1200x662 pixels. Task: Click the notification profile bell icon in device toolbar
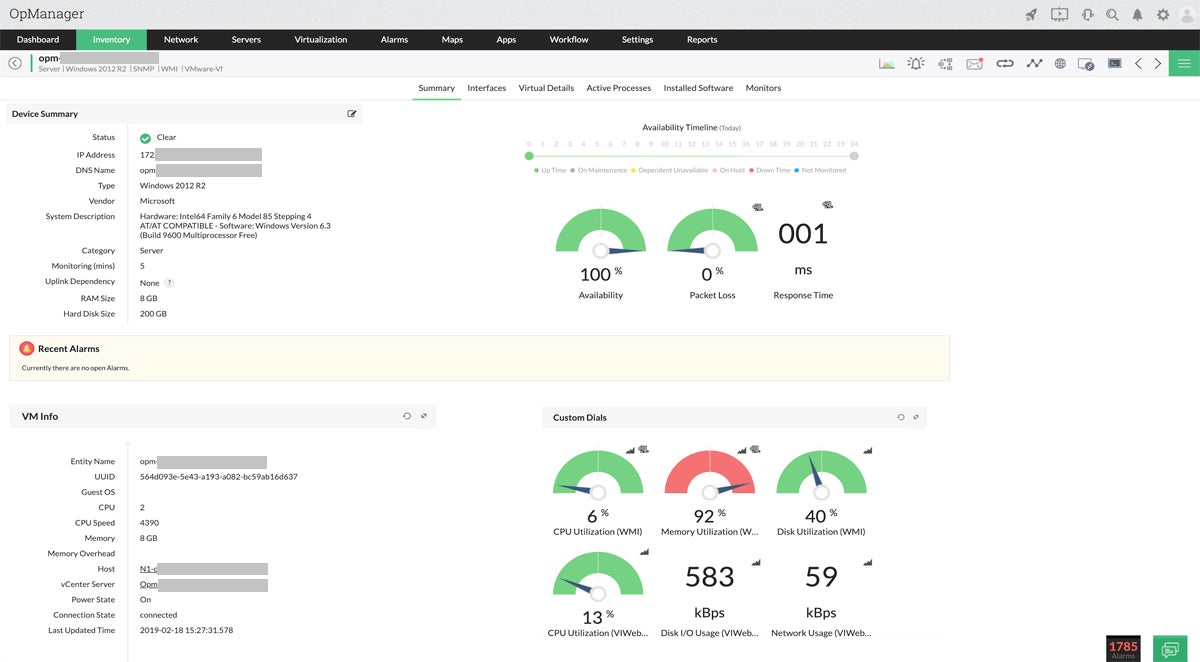(x=915, y=63)
